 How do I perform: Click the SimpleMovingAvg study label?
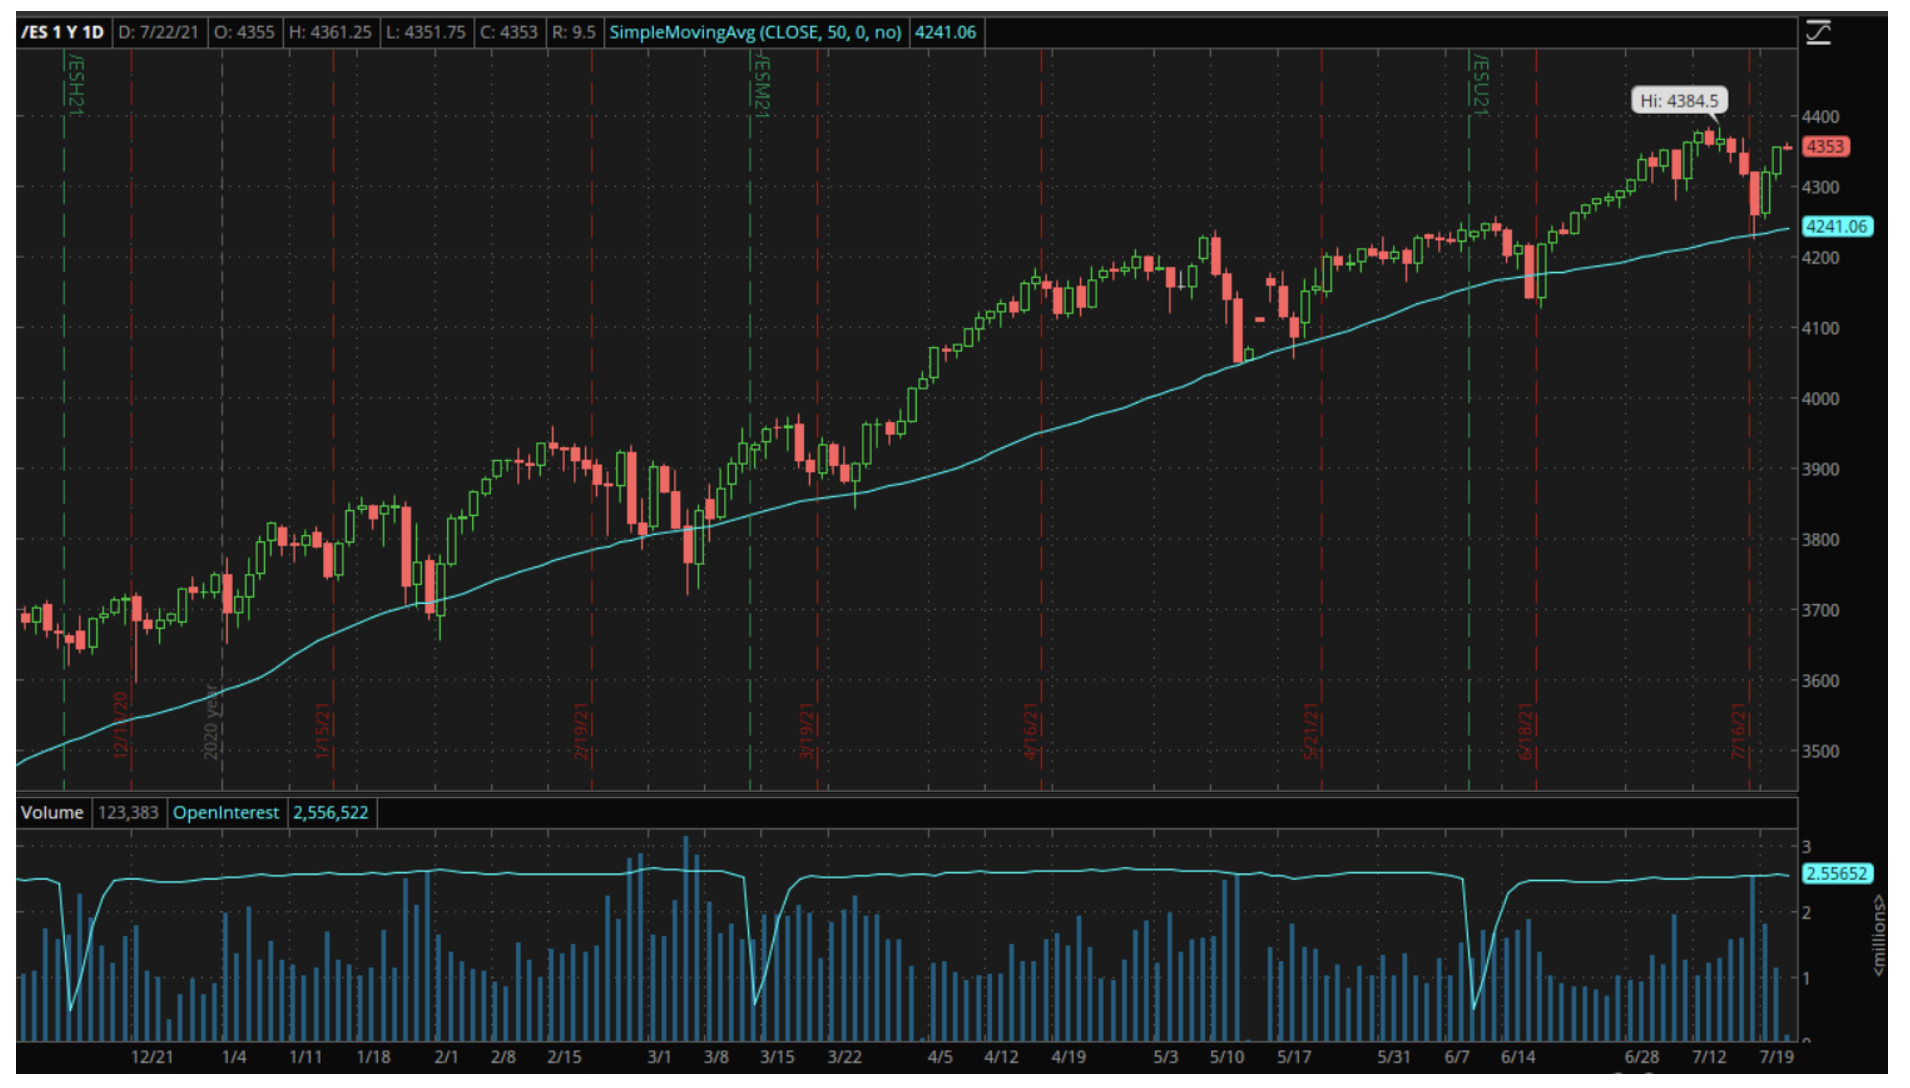(755, 32)
